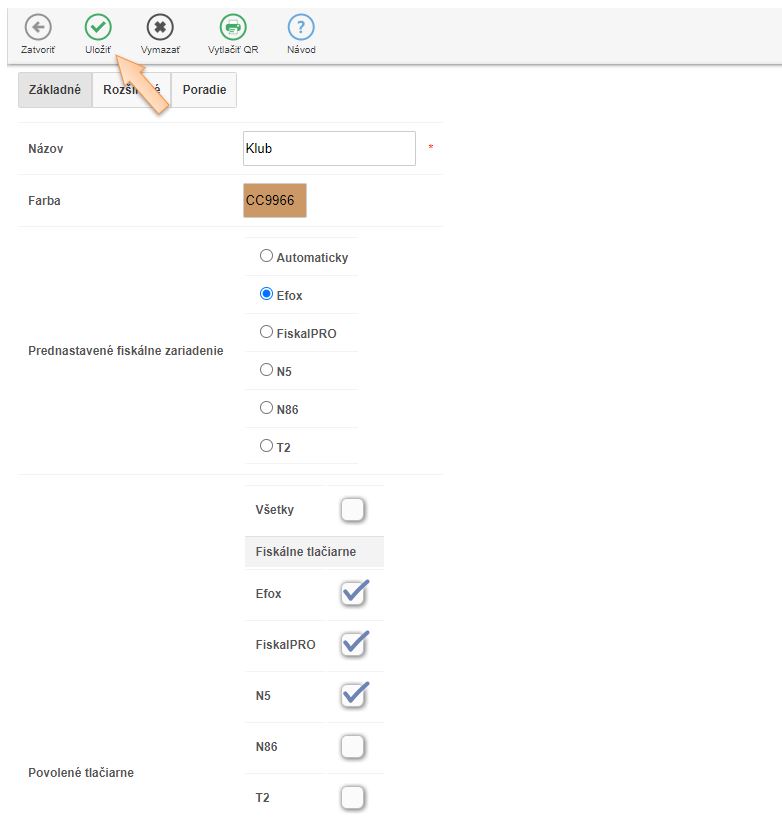Uncheck the FiskalPRO printer checkbox
Screen dimensions: 782x829
point(352,645)
